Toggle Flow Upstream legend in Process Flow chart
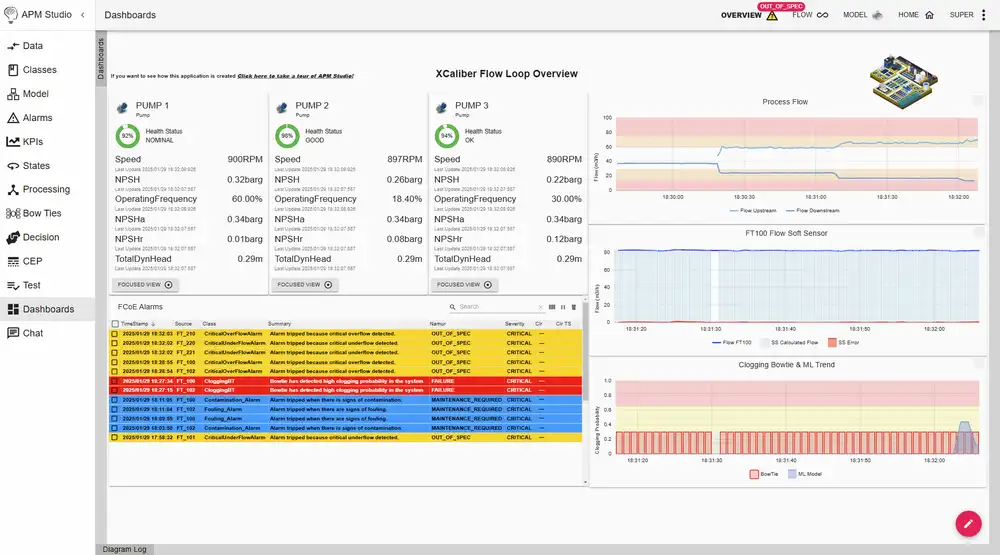Screen dimensions: 1000x555 tap(753, 211)
